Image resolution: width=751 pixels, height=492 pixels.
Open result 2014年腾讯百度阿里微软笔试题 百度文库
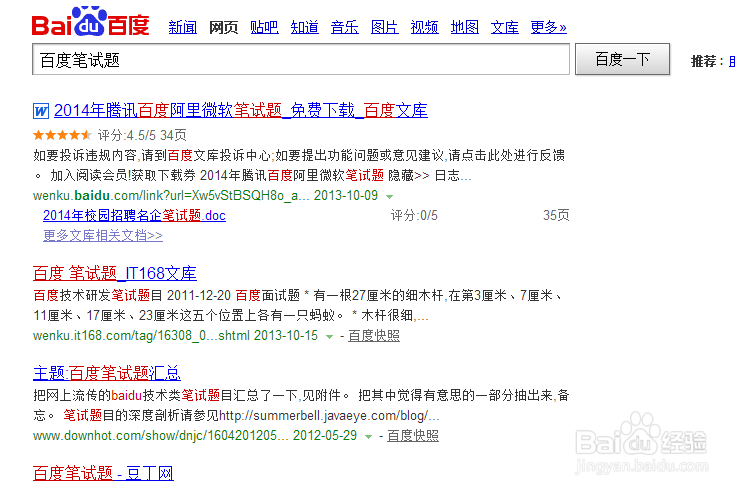pyautogui.click(x=240, y=111)
